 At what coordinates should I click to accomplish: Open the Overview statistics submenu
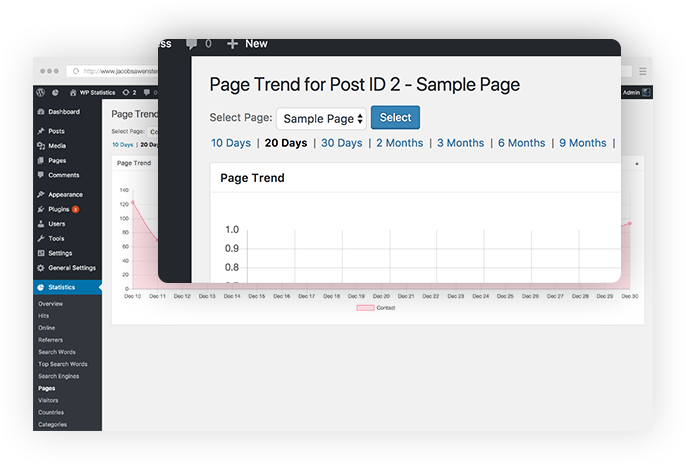coord(50,304)
